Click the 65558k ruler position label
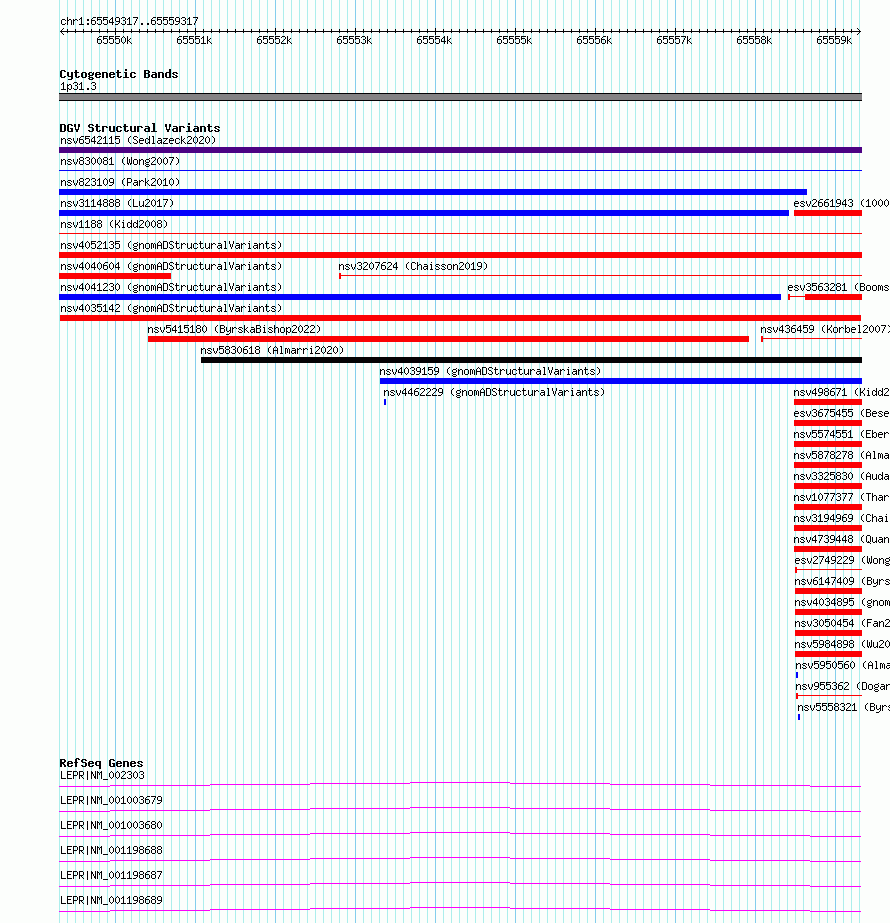890x923 pixels. (755, 40)
